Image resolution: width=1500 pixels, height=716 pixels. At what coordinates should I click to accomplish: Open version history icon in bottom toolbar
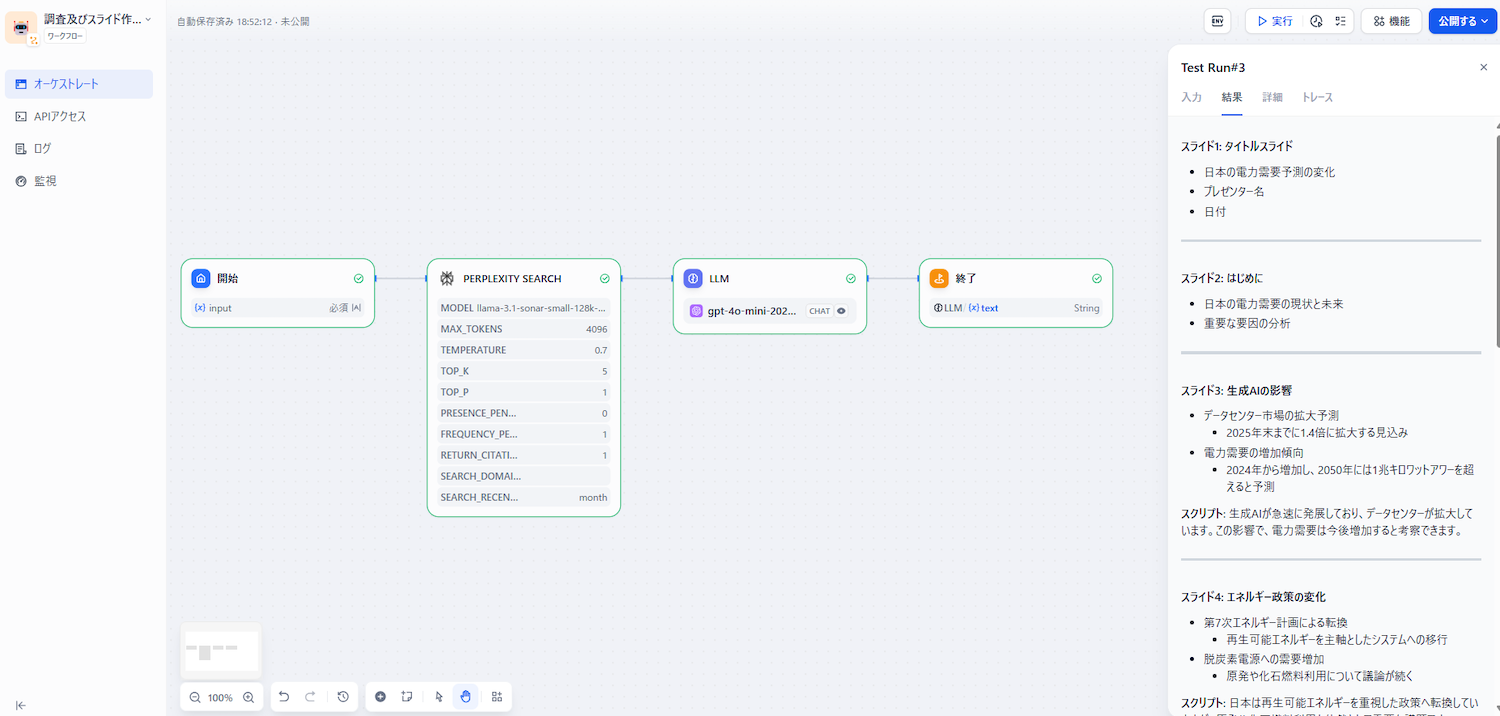343,697
